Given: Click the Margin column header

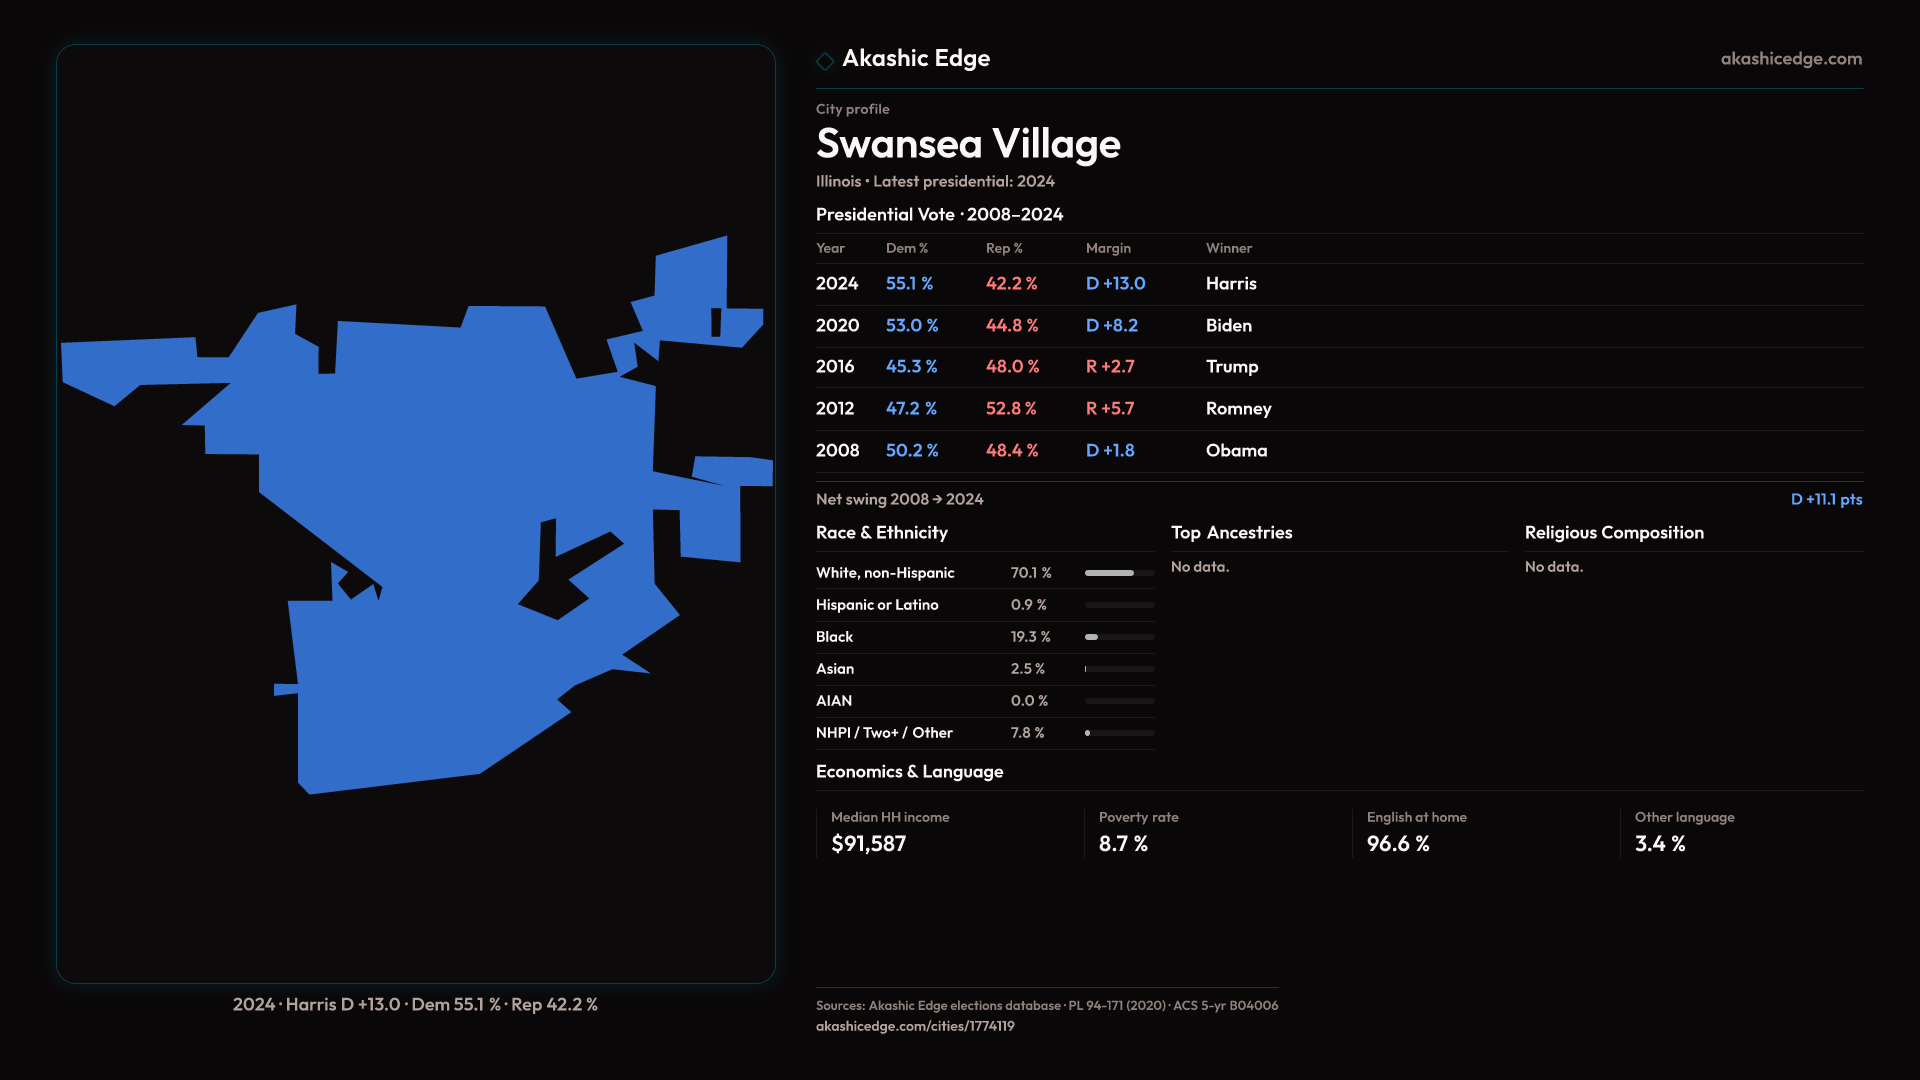Looking at the screenshot, I should (x=1107, y=248).
